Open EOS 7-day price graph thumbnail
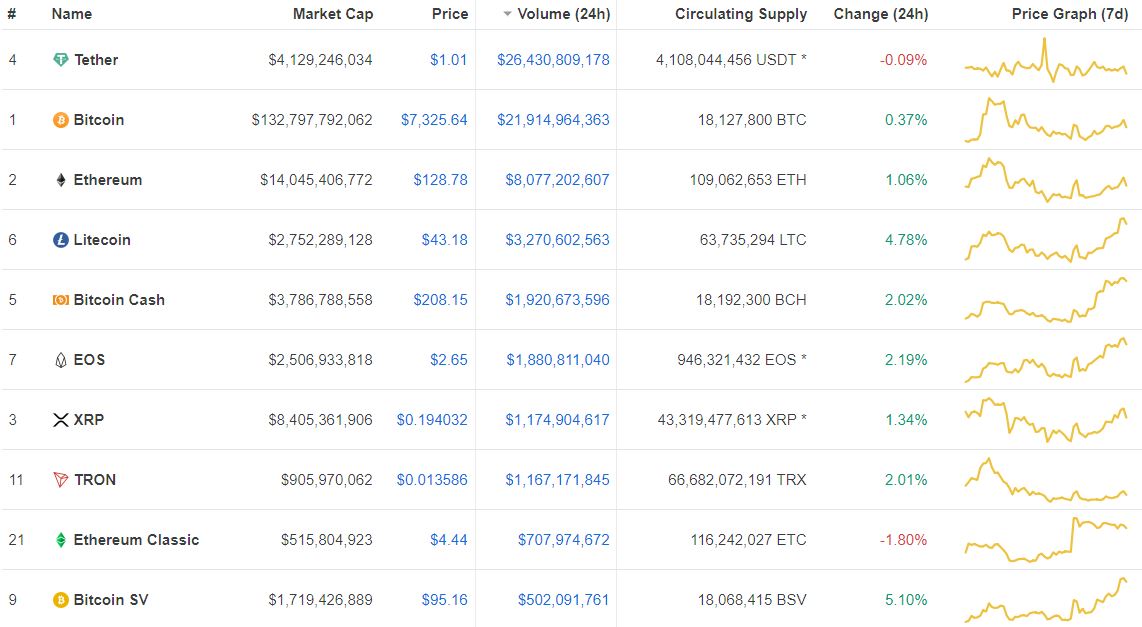Screen dimensions: 1142x627 (1046, 360)
